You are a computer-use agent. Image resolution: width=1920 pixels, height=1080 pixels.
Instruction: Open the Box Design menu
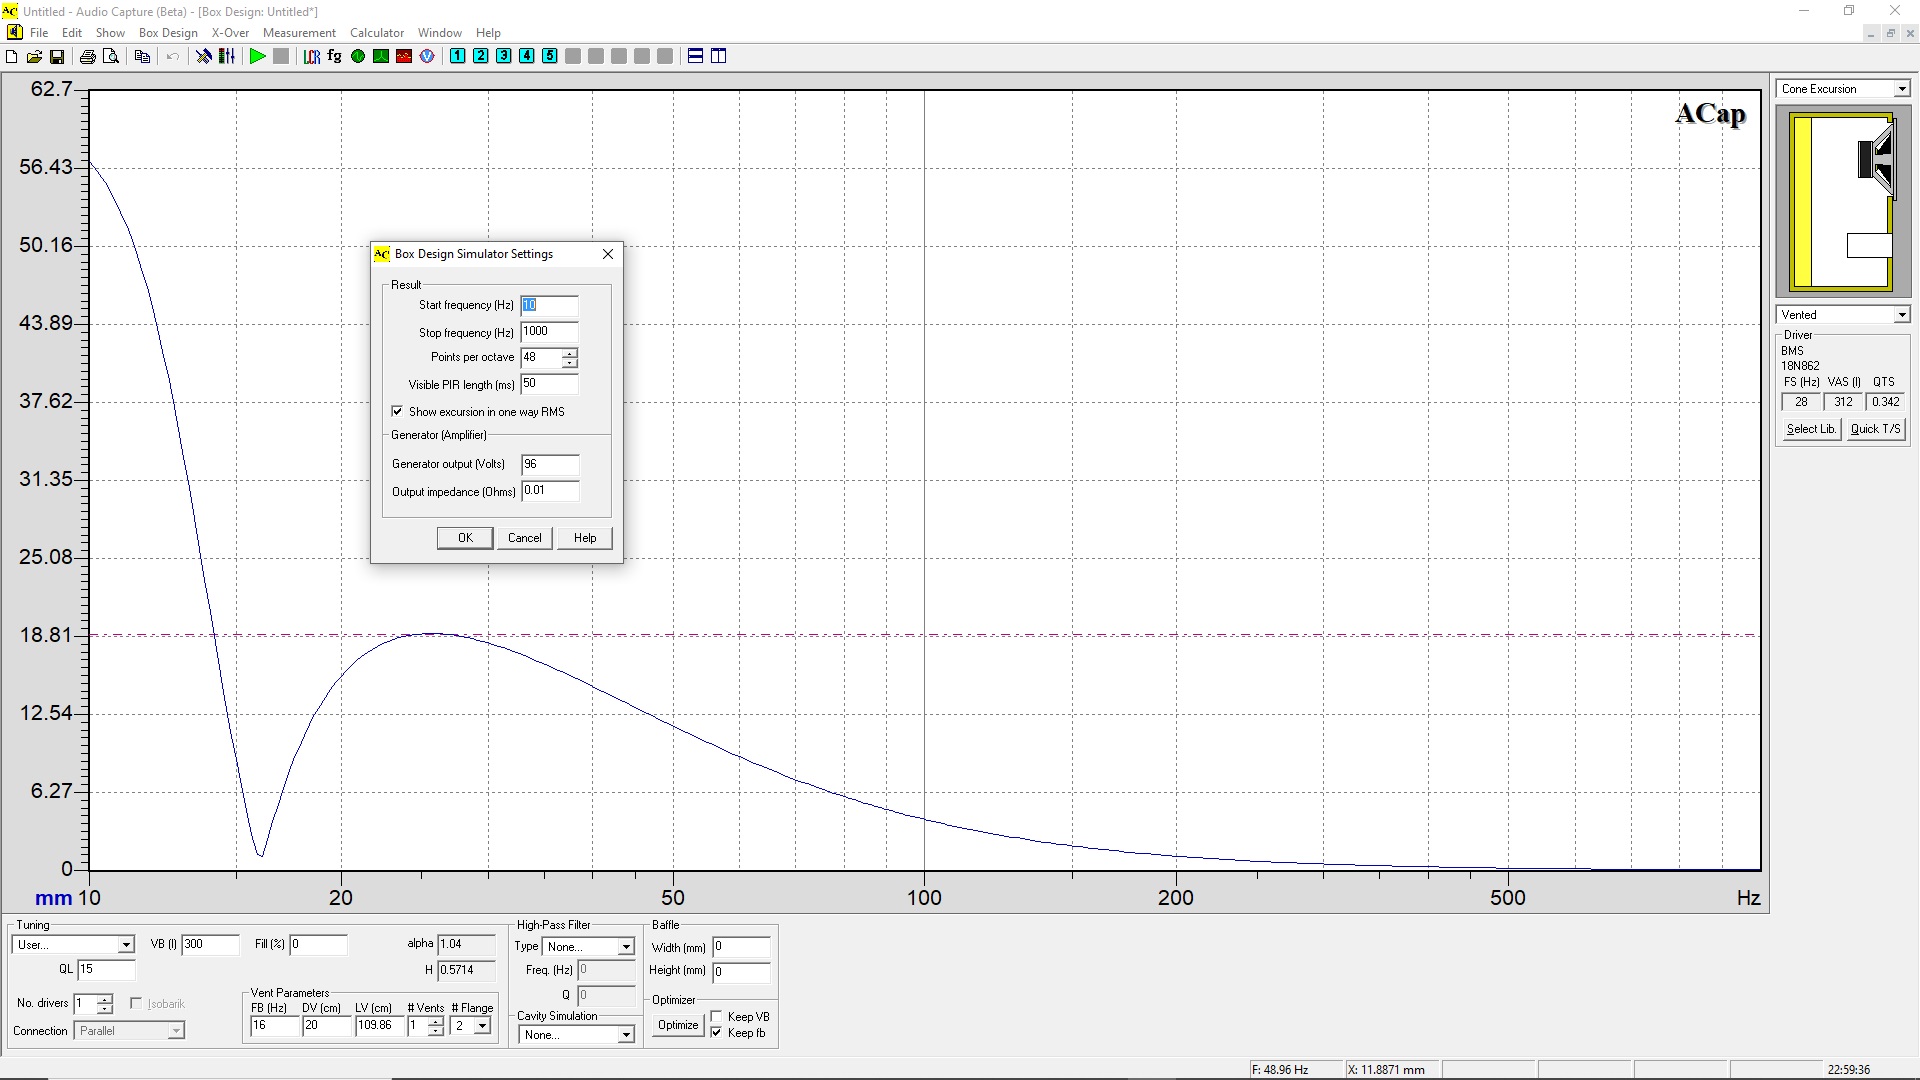[168, 33]
